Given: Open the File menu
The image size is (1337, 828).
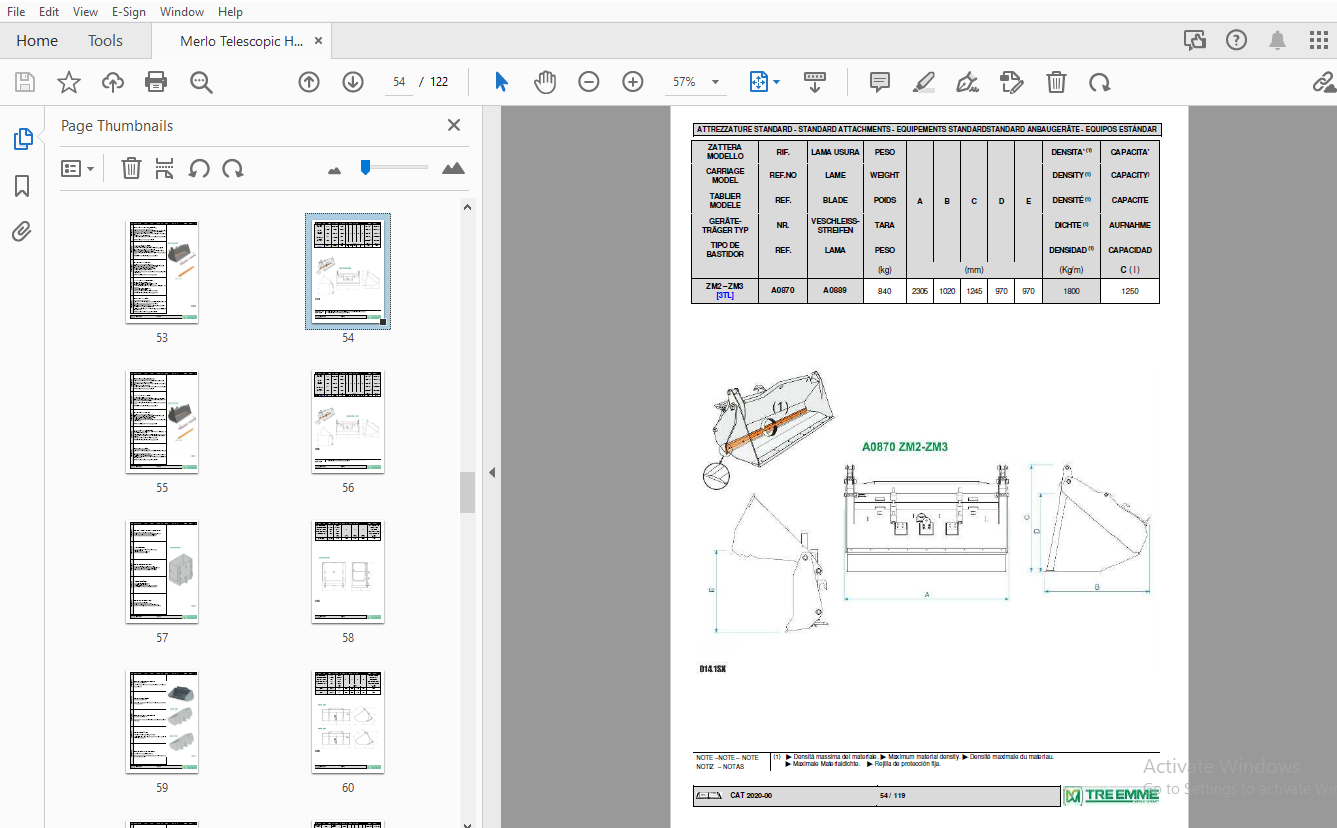Looking at the screenshot, I should point(16,12).
